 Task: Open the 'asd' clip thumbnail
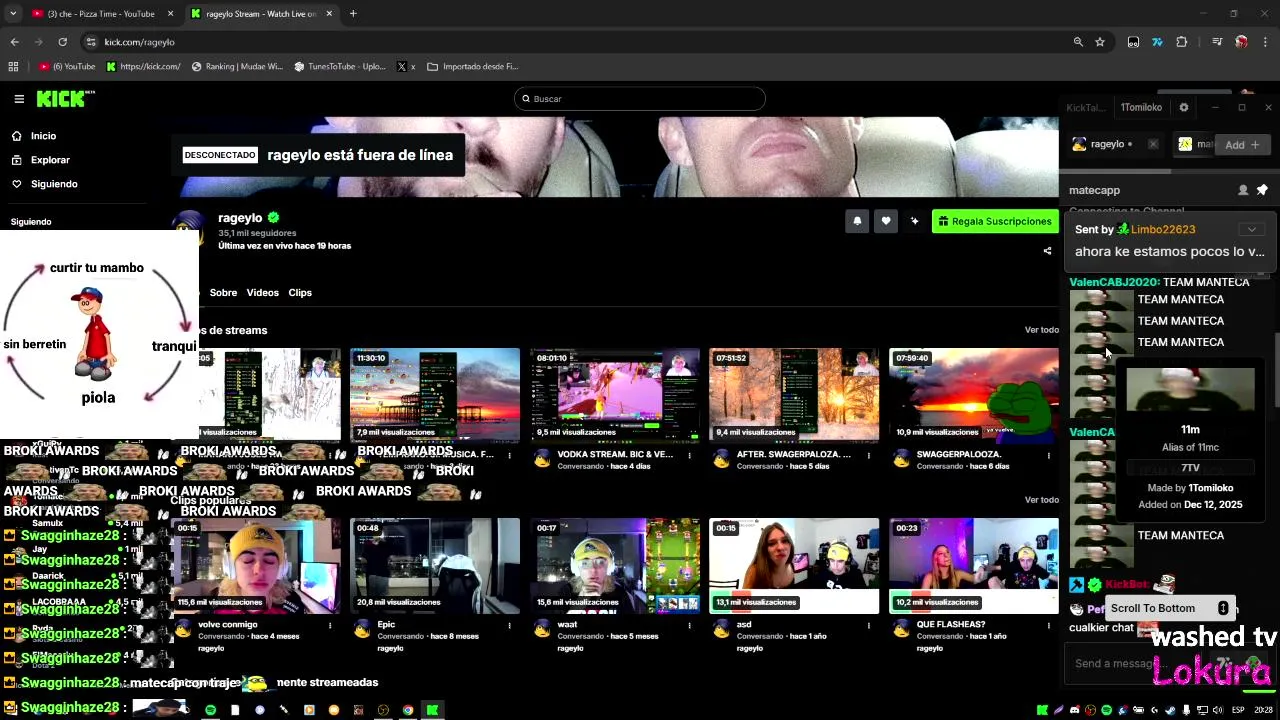click(794, 565)
